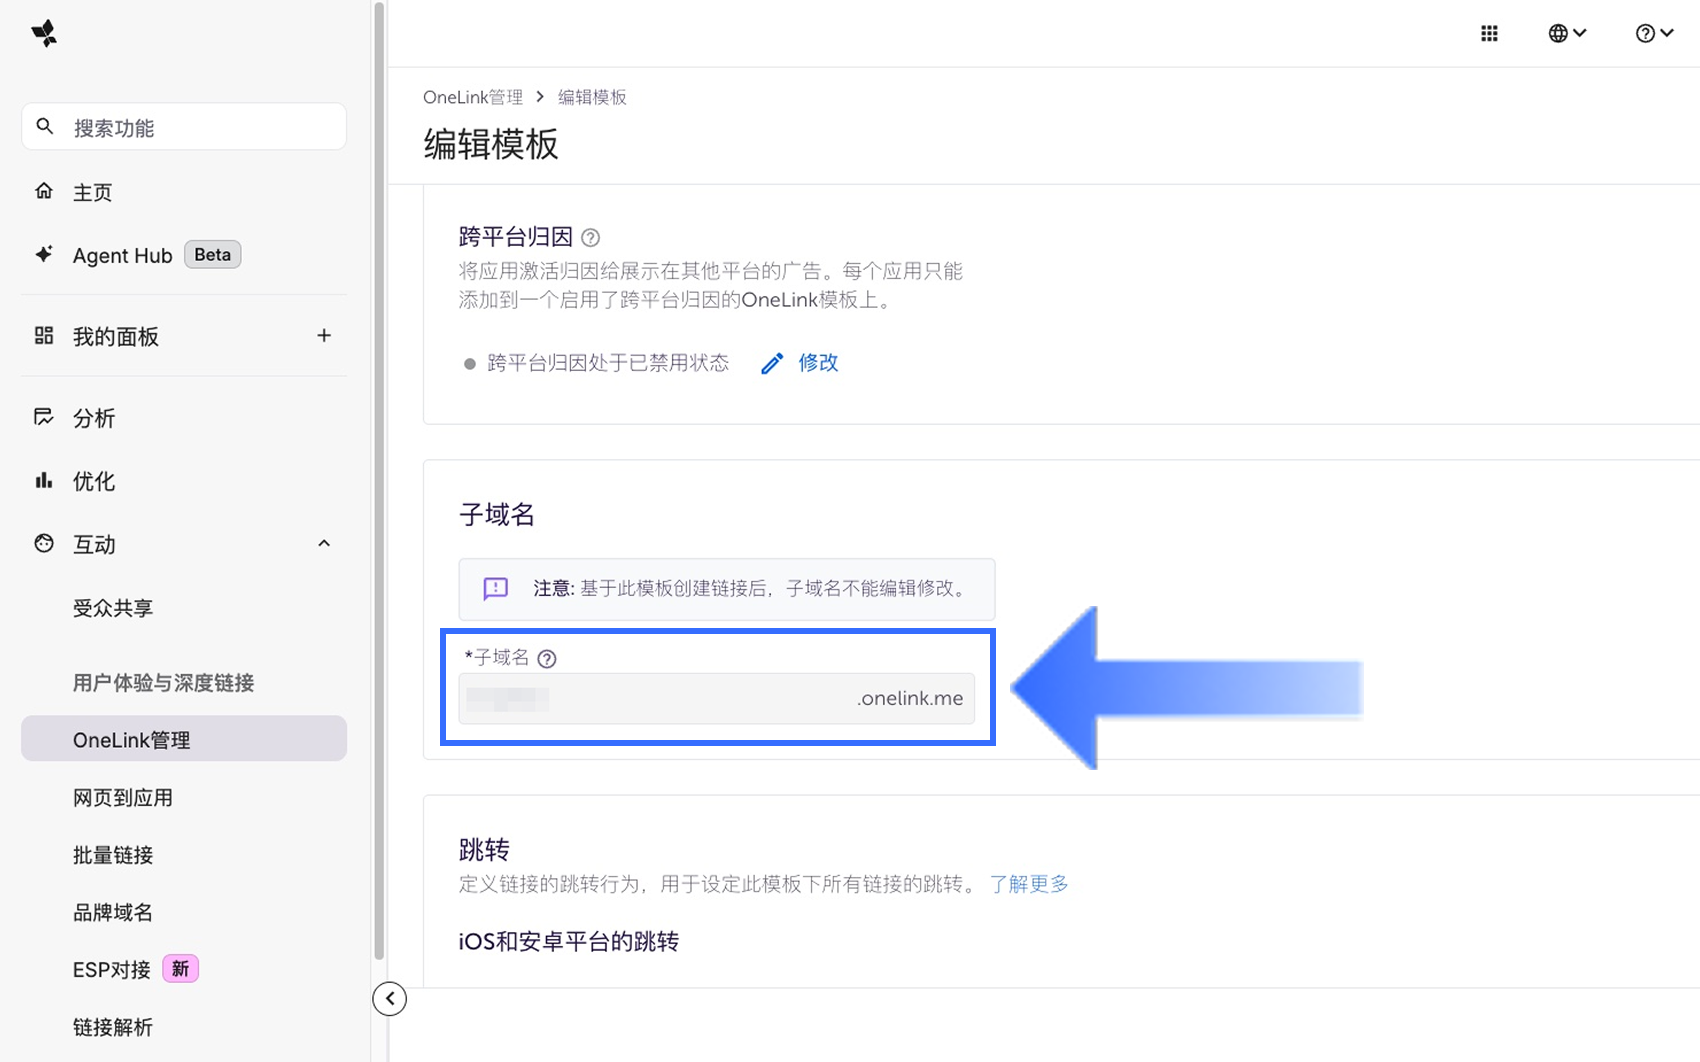Viewport: 1700px width, 1062px height.
Task: Click the sidebar vertical scrollbar
Action: point(379,480)
